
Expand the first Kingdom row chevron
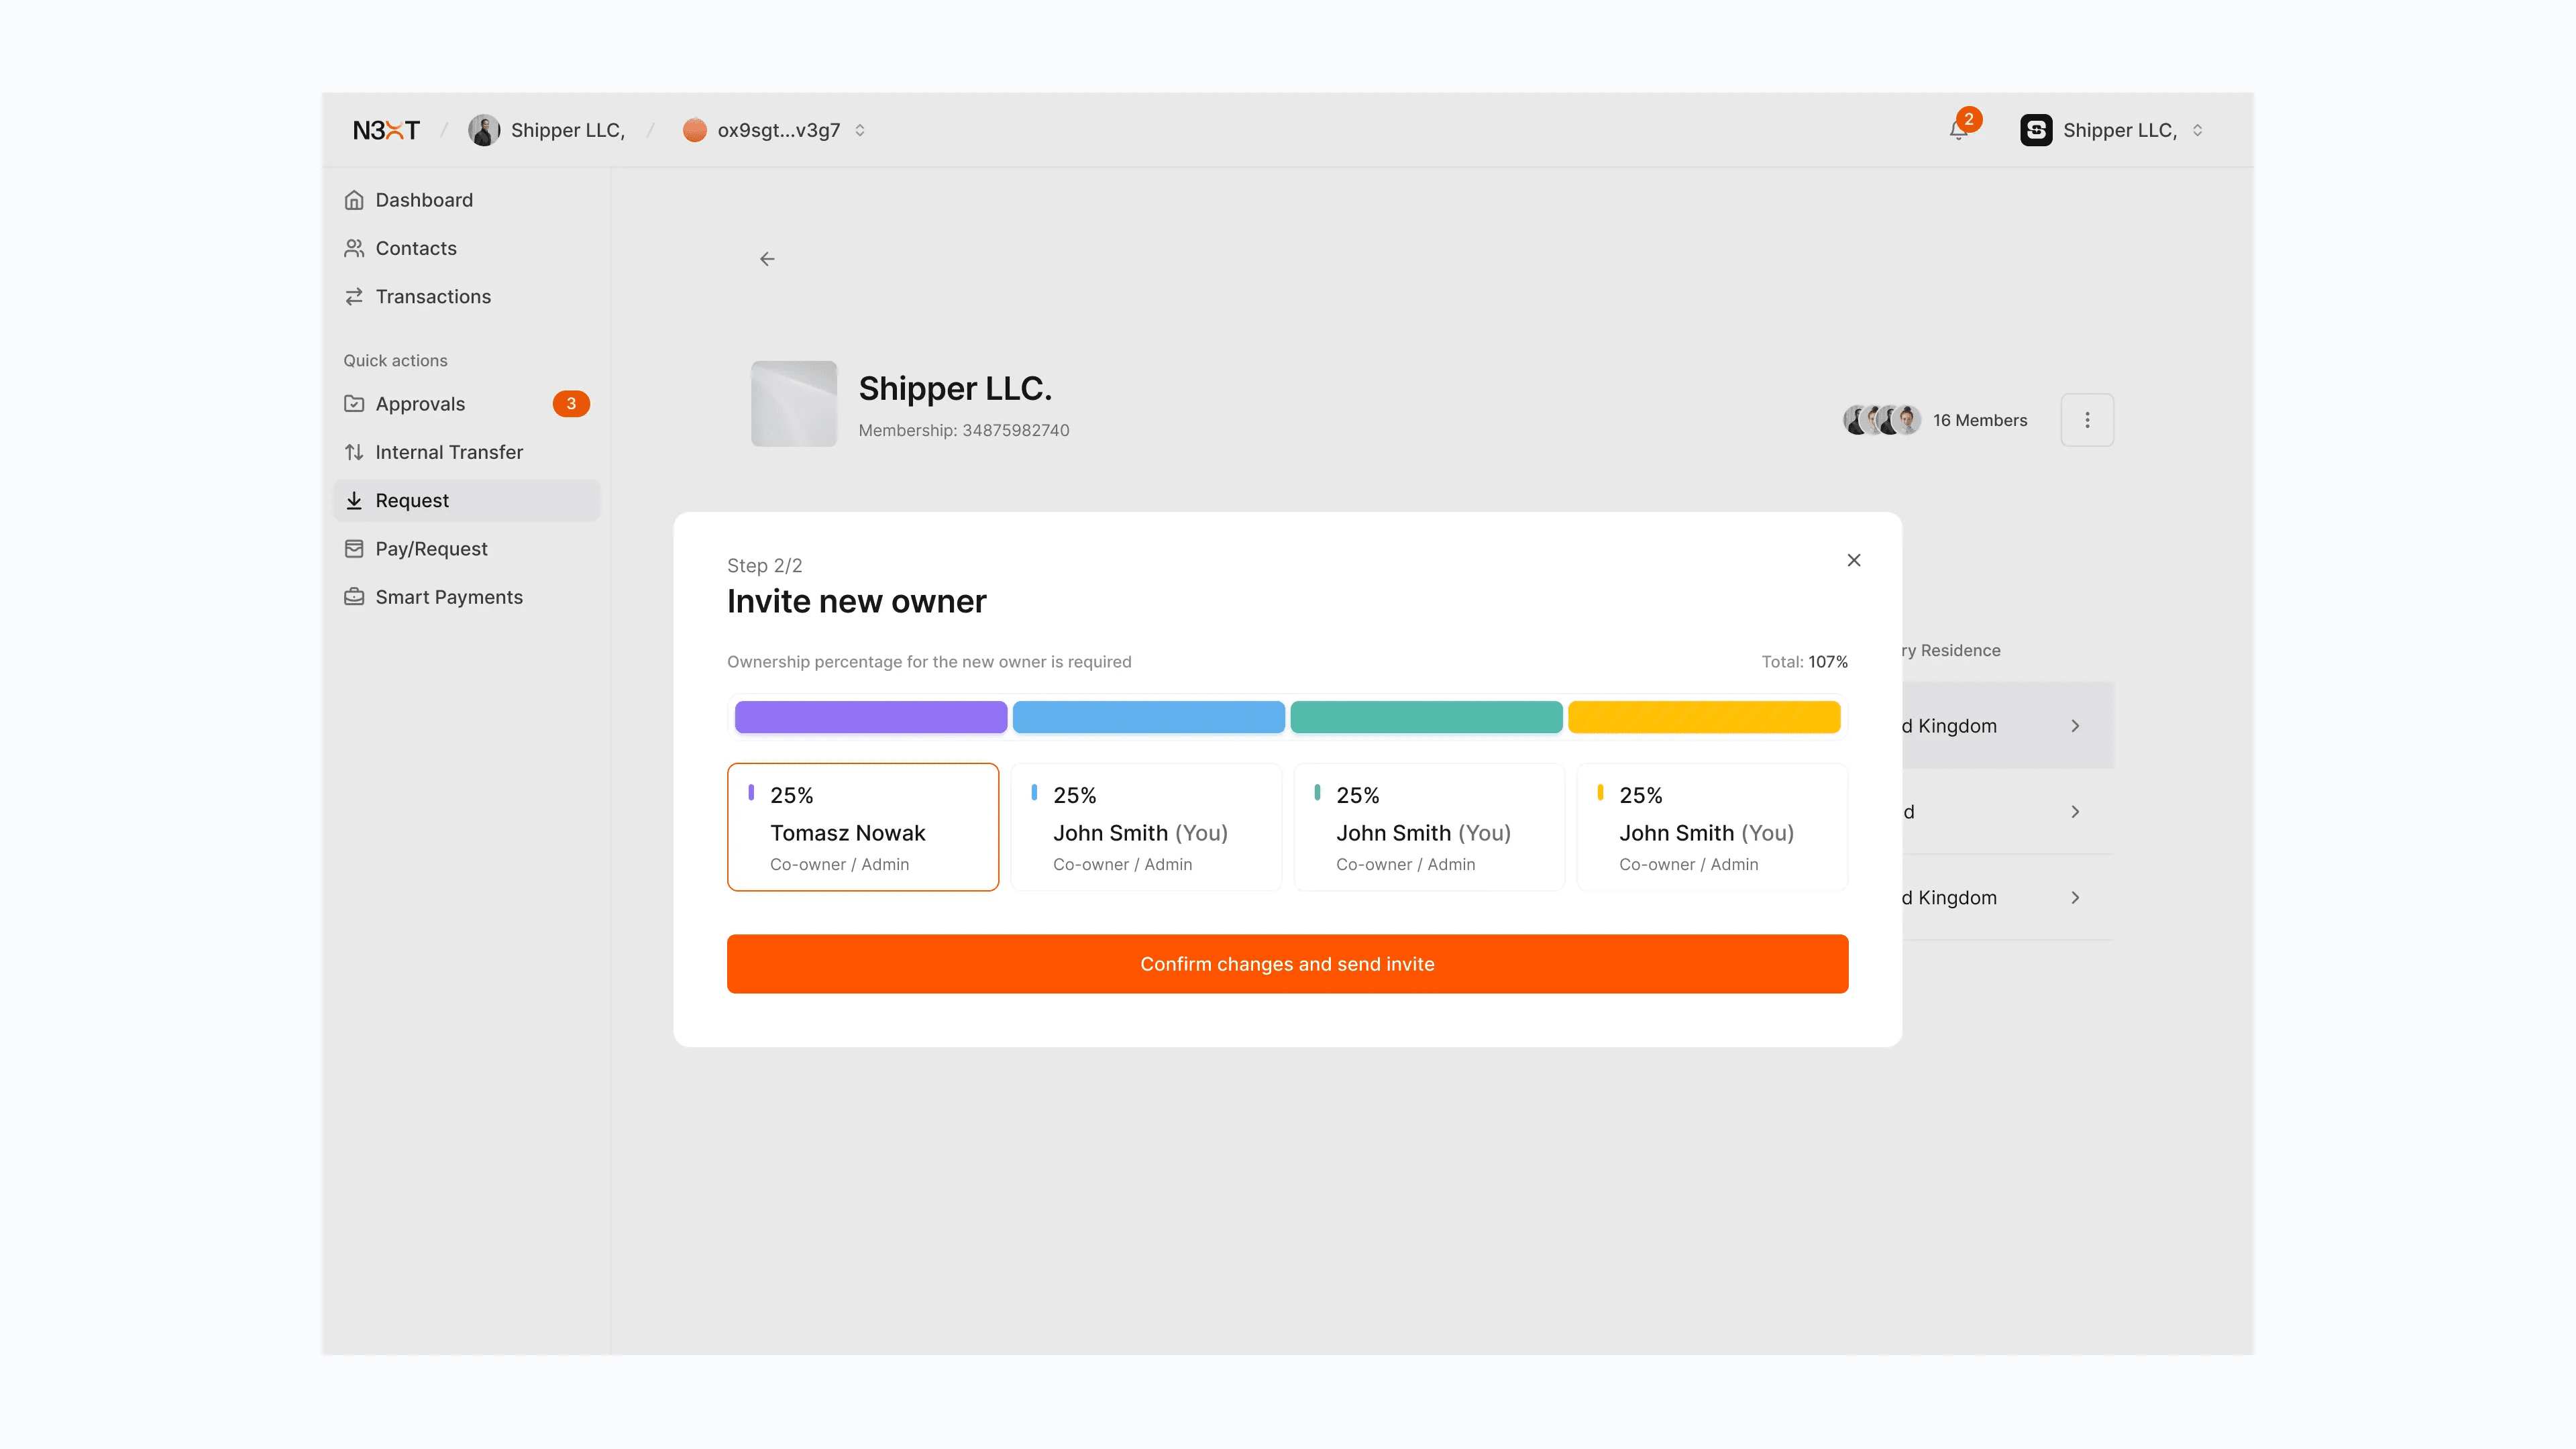[2075, 726]
